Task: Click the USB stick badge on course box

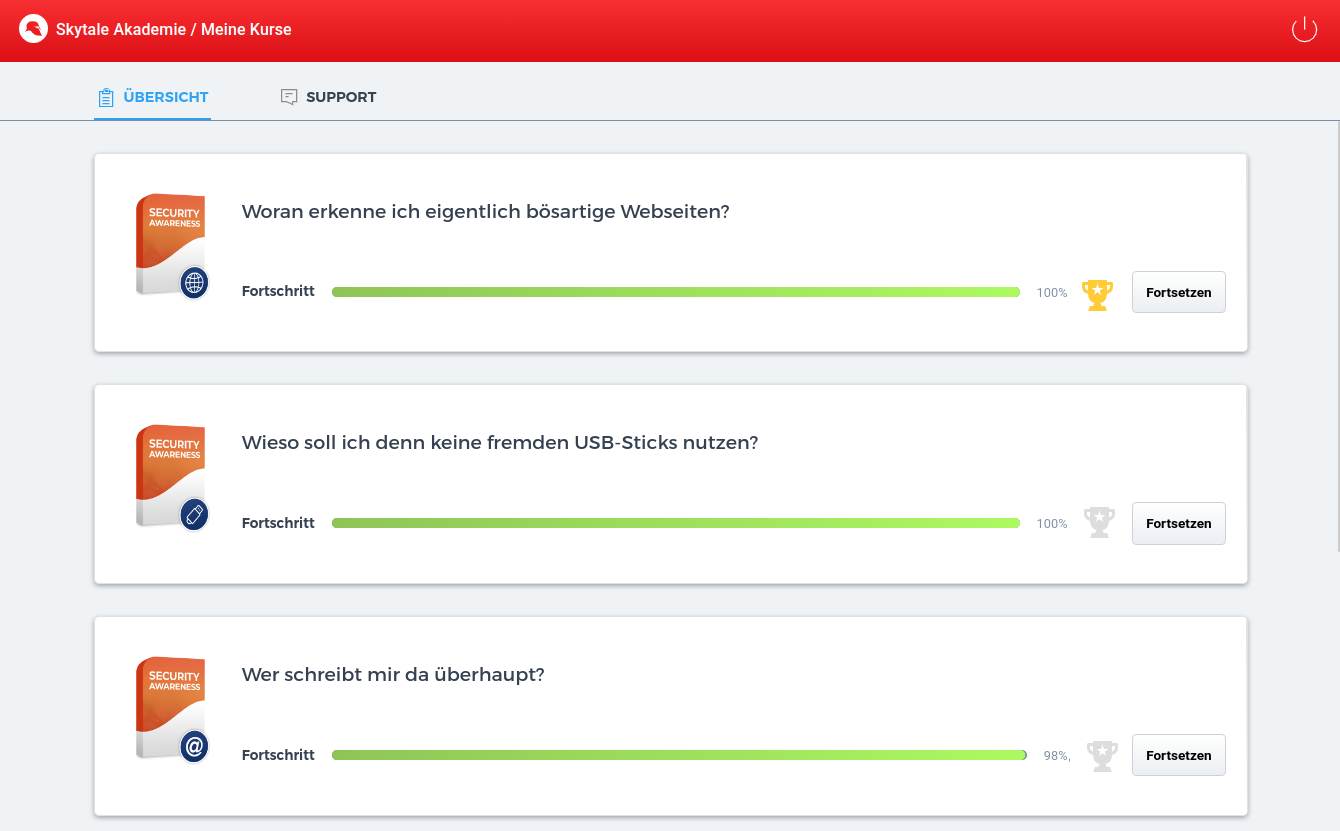Action: [194, 514]
